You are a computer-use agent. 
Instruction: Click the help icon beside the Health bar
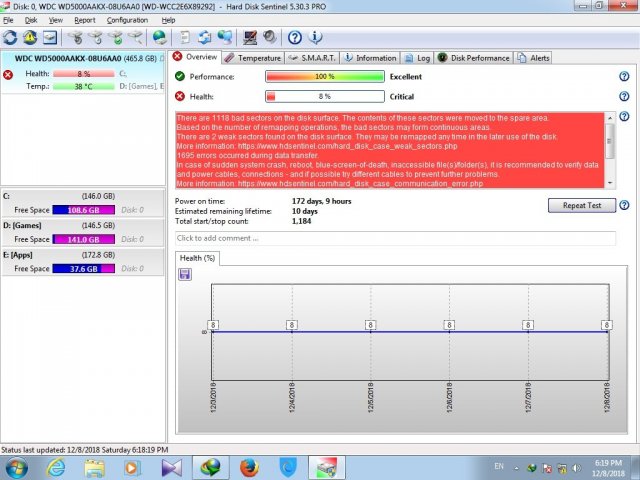tap(623, 97)
